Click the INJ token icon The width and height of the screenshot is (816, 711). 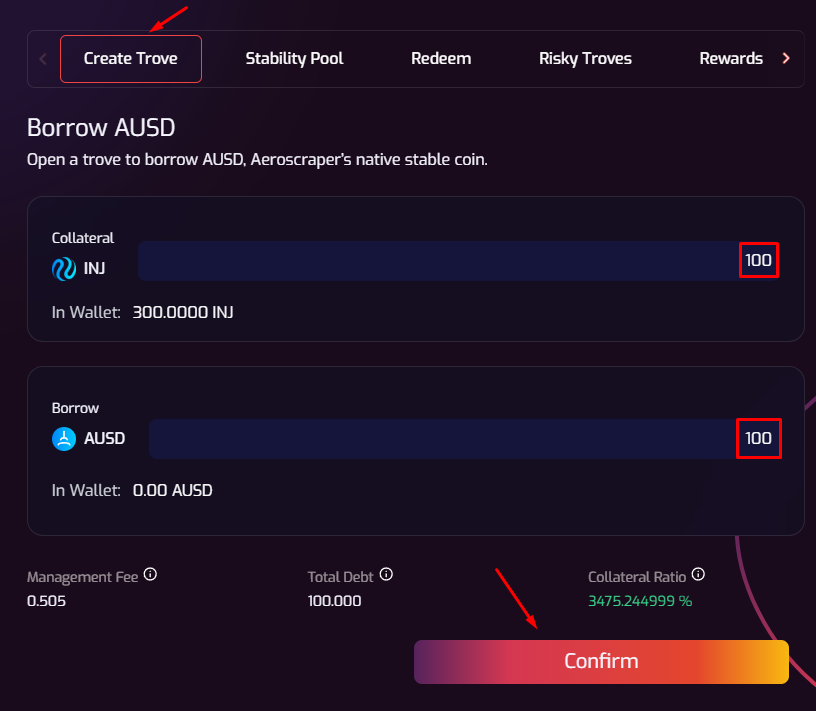(x=64, y=268)
